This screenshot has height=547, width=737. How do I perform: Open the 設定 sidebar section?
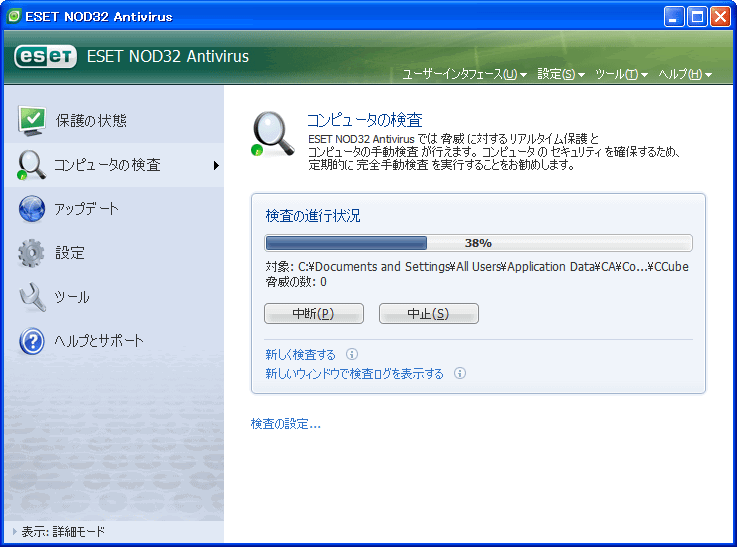click(x=114, y=253)
